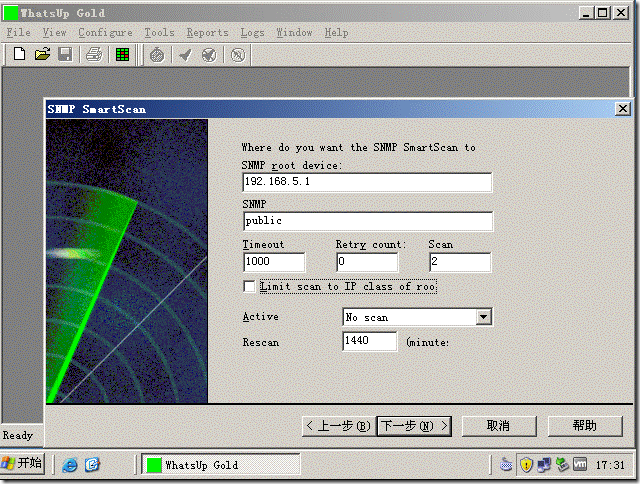Open the Reports menu
640x484 pixels.
[x=207, y=33]
